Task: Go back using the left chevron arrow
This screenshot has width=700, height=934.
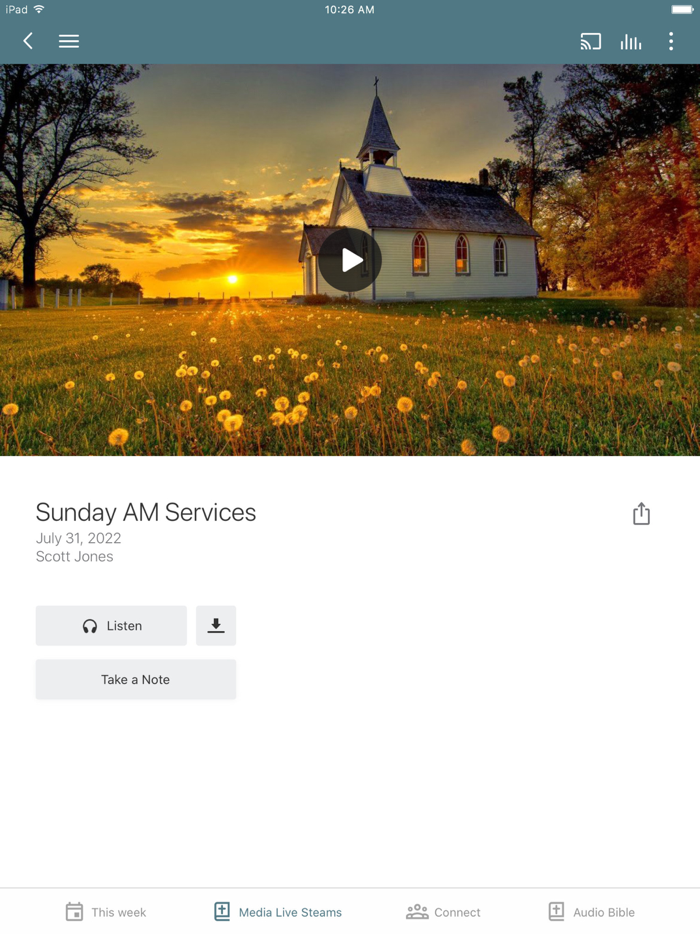Action: coord(27,41)
